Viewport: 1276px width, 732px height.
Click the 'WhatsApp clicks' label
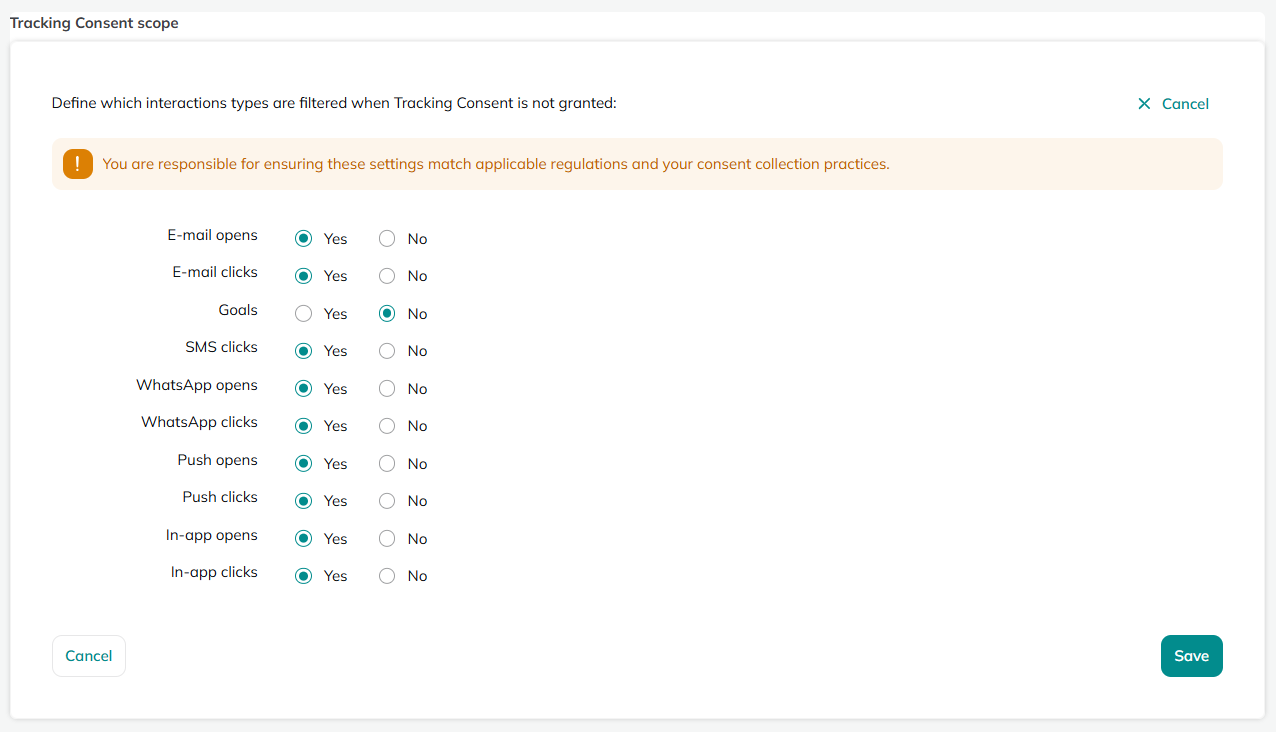coord(199,422)
